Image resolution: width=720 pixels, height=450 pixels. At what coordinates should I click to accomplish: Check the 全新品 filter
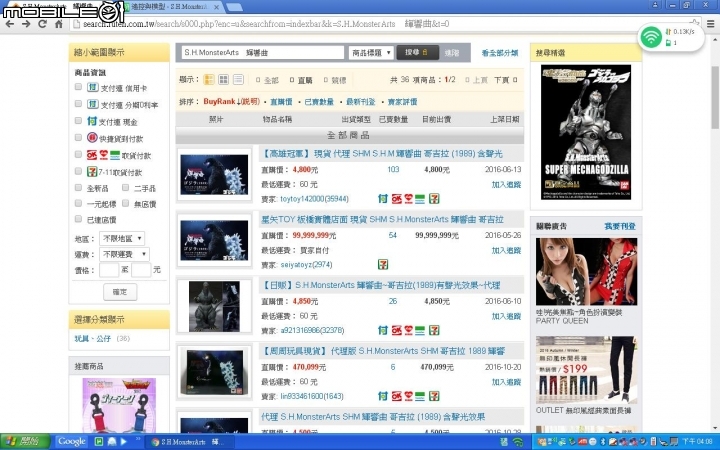(x=79, y=187)
